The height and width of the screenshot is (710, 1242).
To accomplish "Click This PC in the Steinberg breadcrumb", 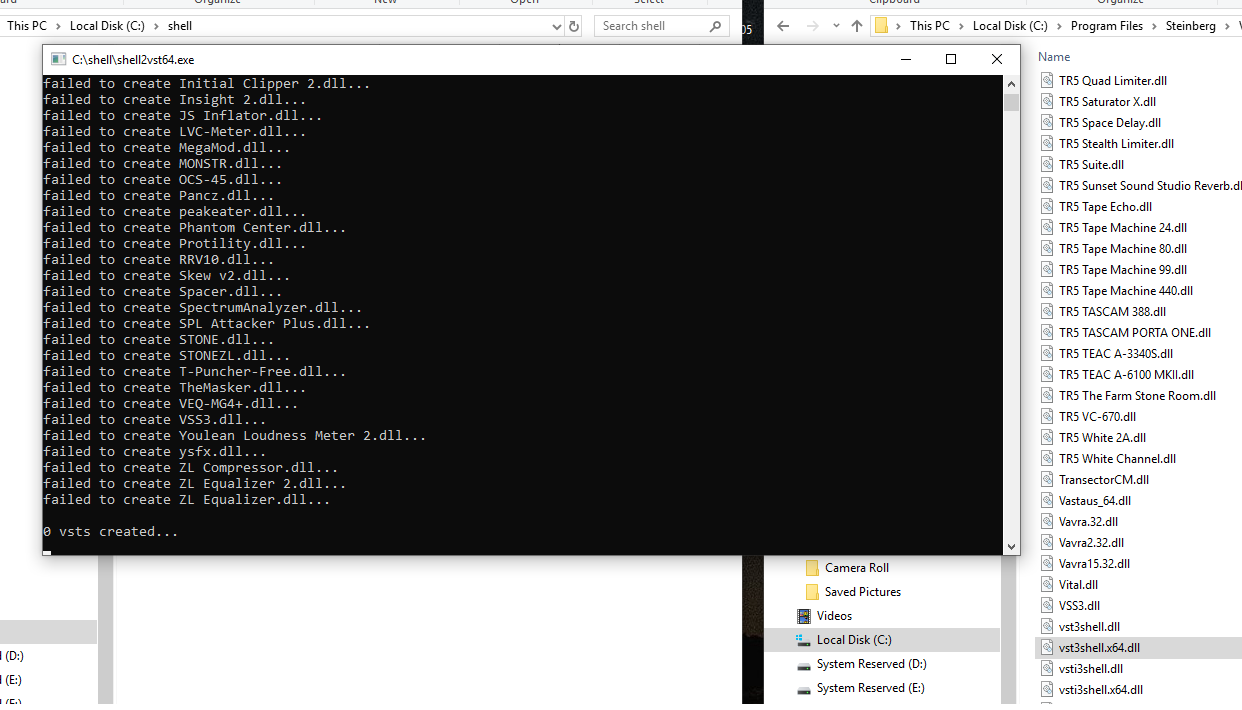I will click(x=929, y=26).
